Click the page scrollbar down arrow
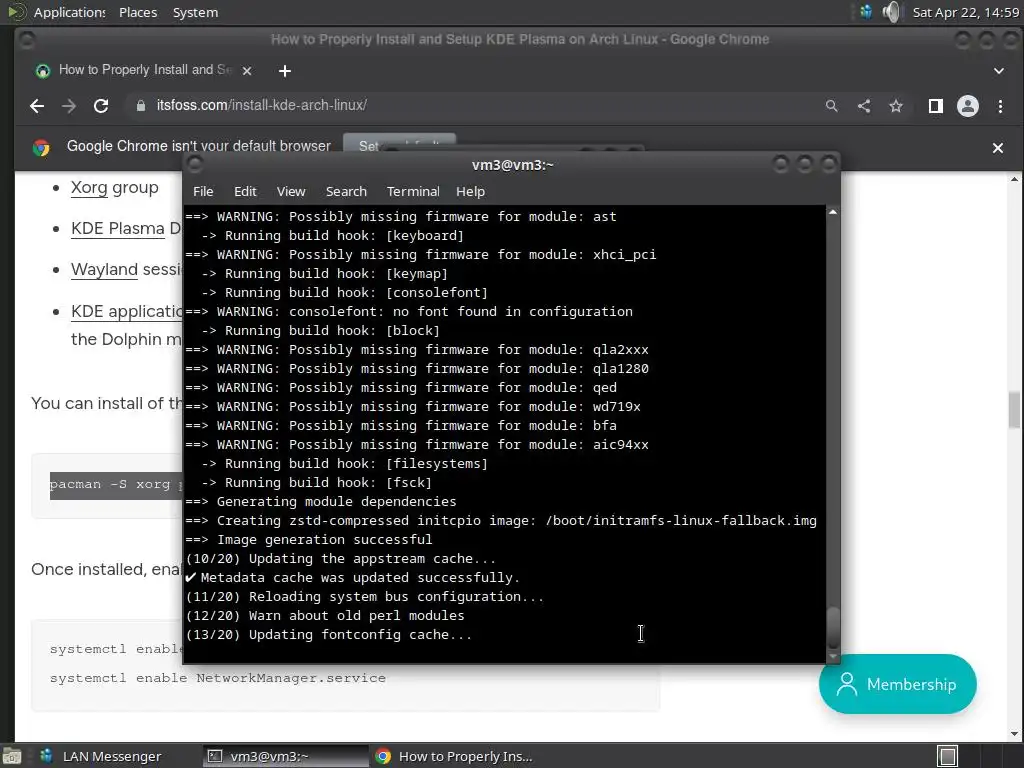The image size is (1024, 768). (x=1014, y=734)
